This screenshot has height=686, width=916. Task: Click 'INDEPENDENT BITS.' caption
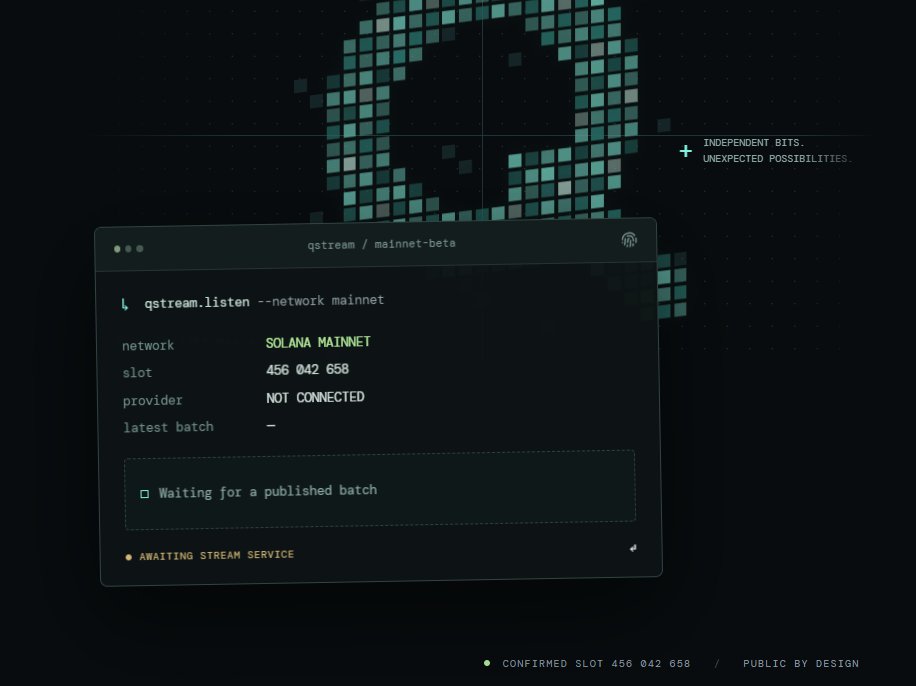pos(754,143)
